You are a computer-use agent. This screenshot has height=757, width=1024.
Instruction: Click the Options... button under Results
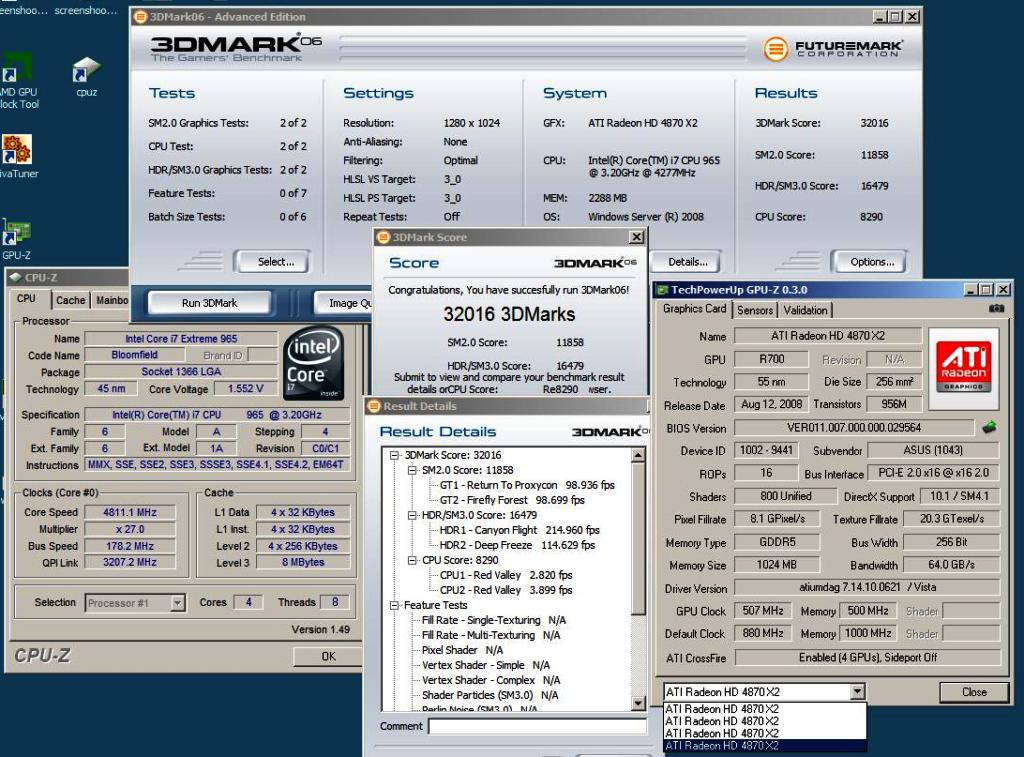(871, 262)
